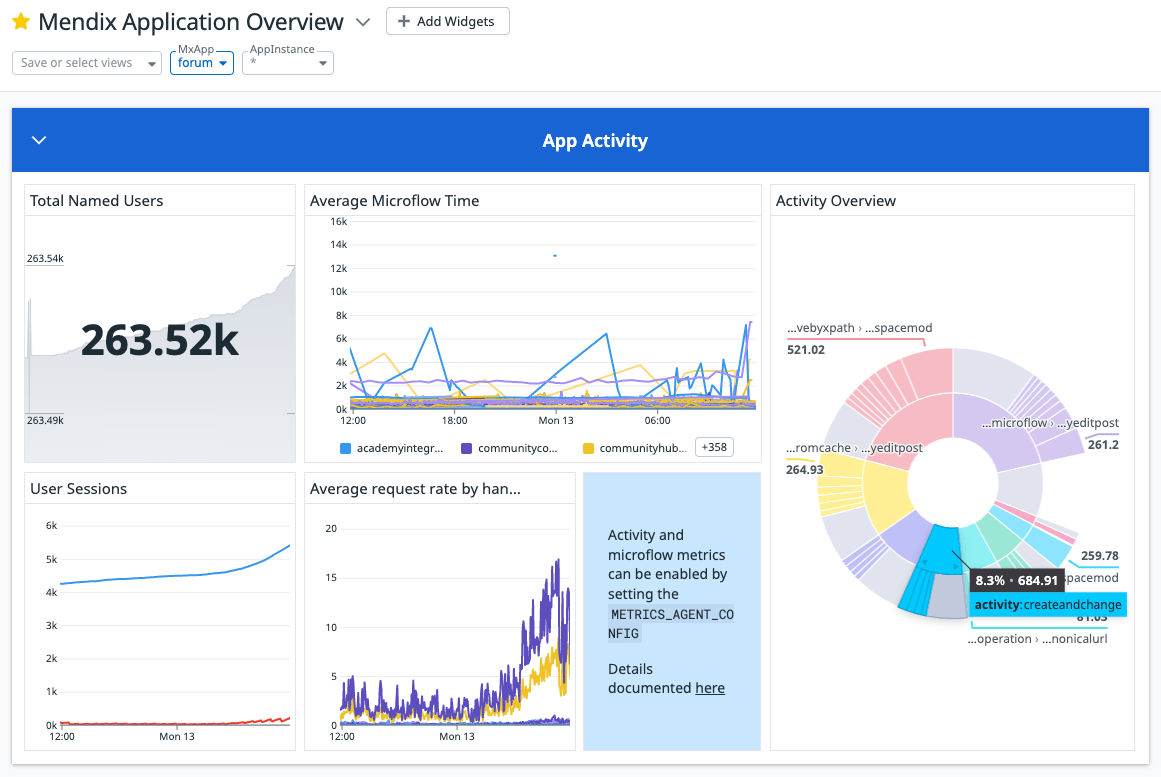Open the MxApp forum variable dropdown
This screenshot has width=1161, height=777.
point(201,63)
